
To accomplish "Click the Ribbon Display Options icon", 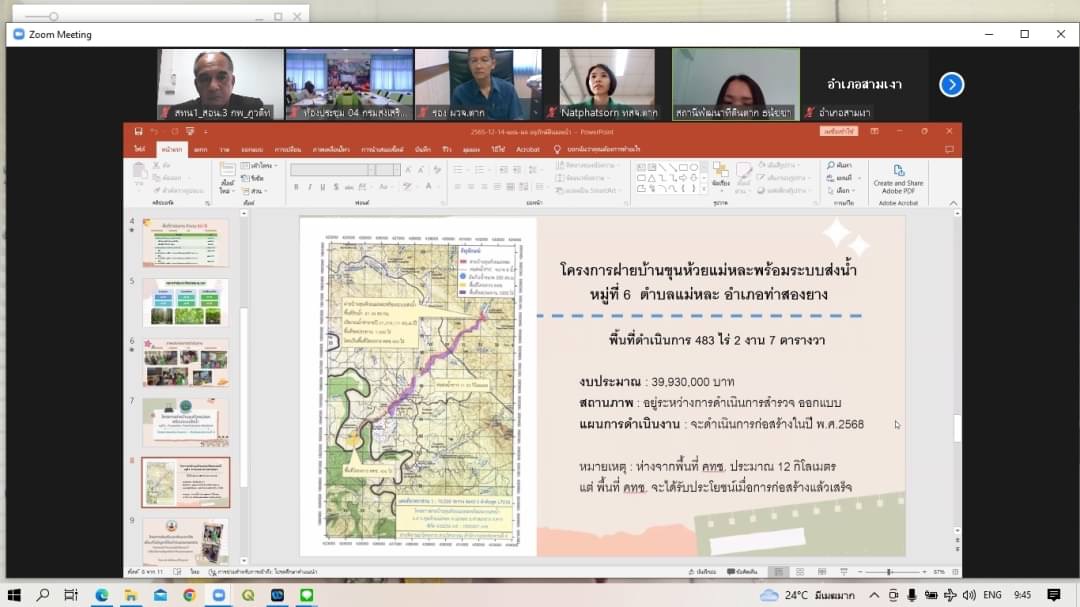I will [874, 132].
